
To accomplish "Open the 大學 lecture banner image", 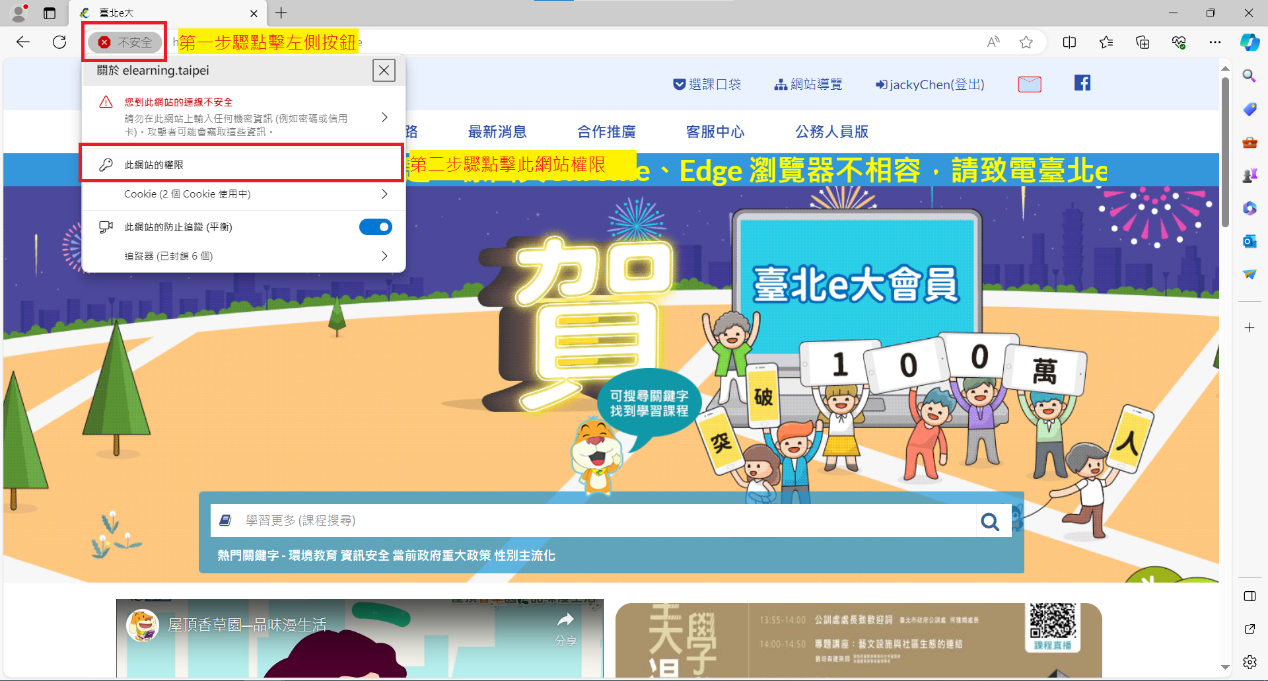I will tap(858, 641).
